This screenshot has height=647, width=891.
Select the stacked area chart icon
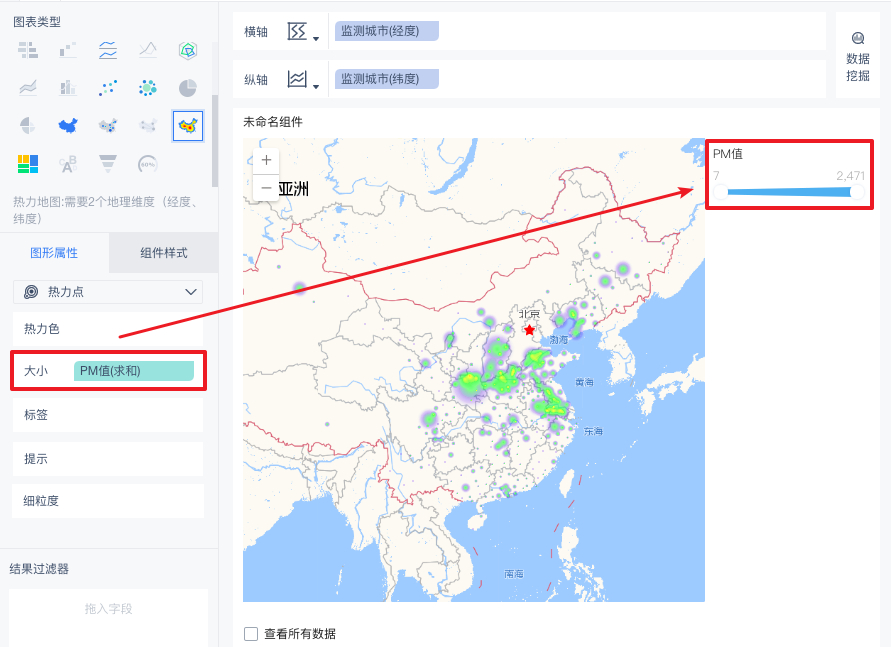click(28, 88)
